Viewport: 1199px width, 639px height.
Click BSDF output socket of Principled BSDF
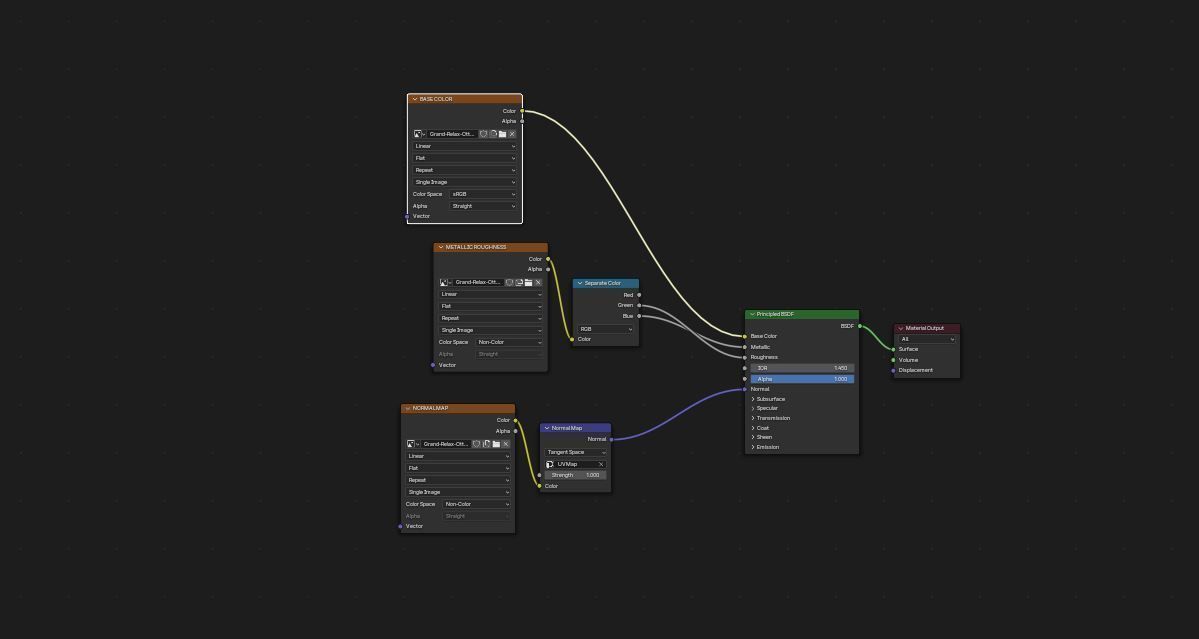(x=859, y=326)
